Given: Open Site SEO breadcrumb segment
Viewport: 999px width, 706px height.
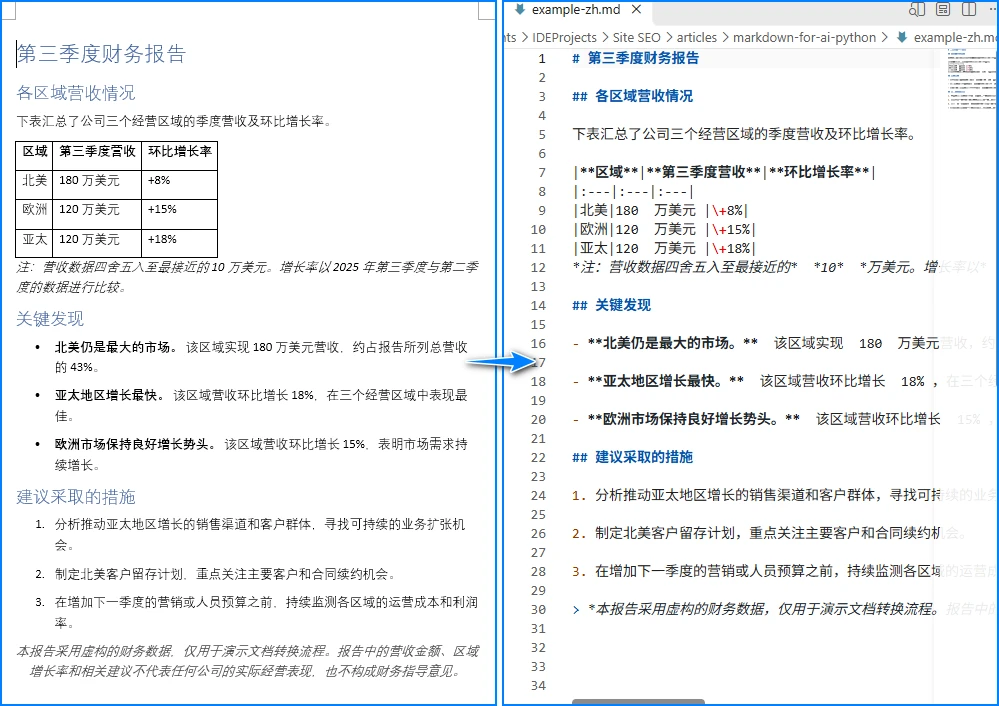Looking at the screenshot, I should tap(636, 38).
